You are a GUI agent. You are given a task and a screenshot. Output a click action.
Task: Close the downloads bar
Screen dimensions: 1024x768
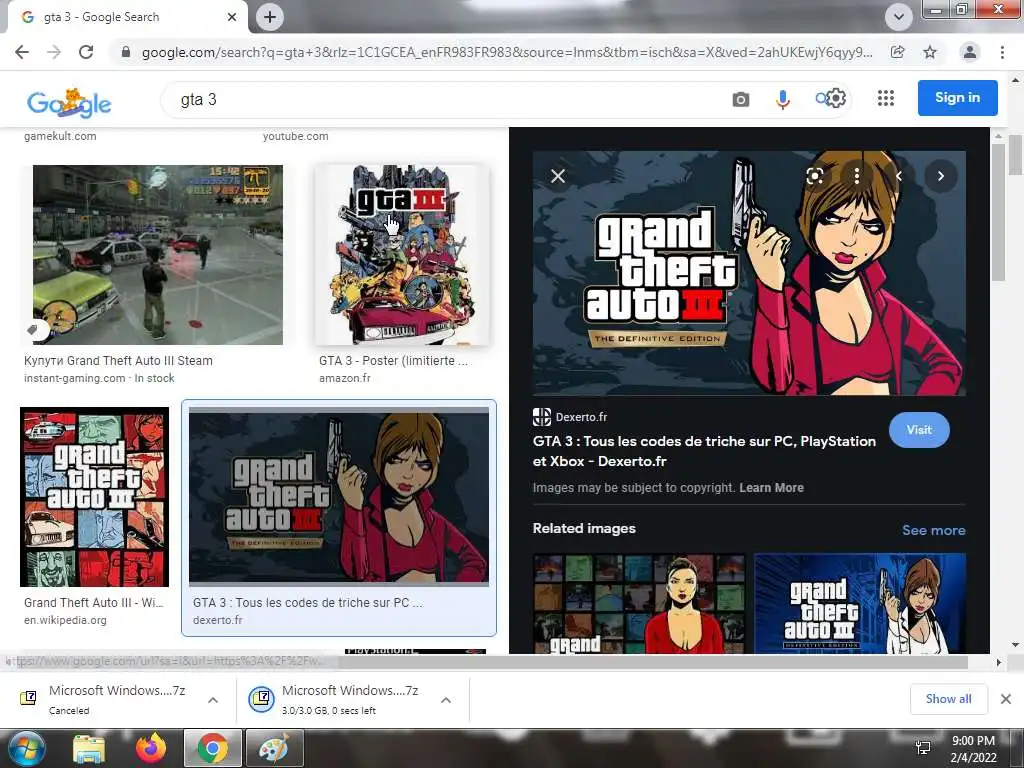tap(1006, 699)
